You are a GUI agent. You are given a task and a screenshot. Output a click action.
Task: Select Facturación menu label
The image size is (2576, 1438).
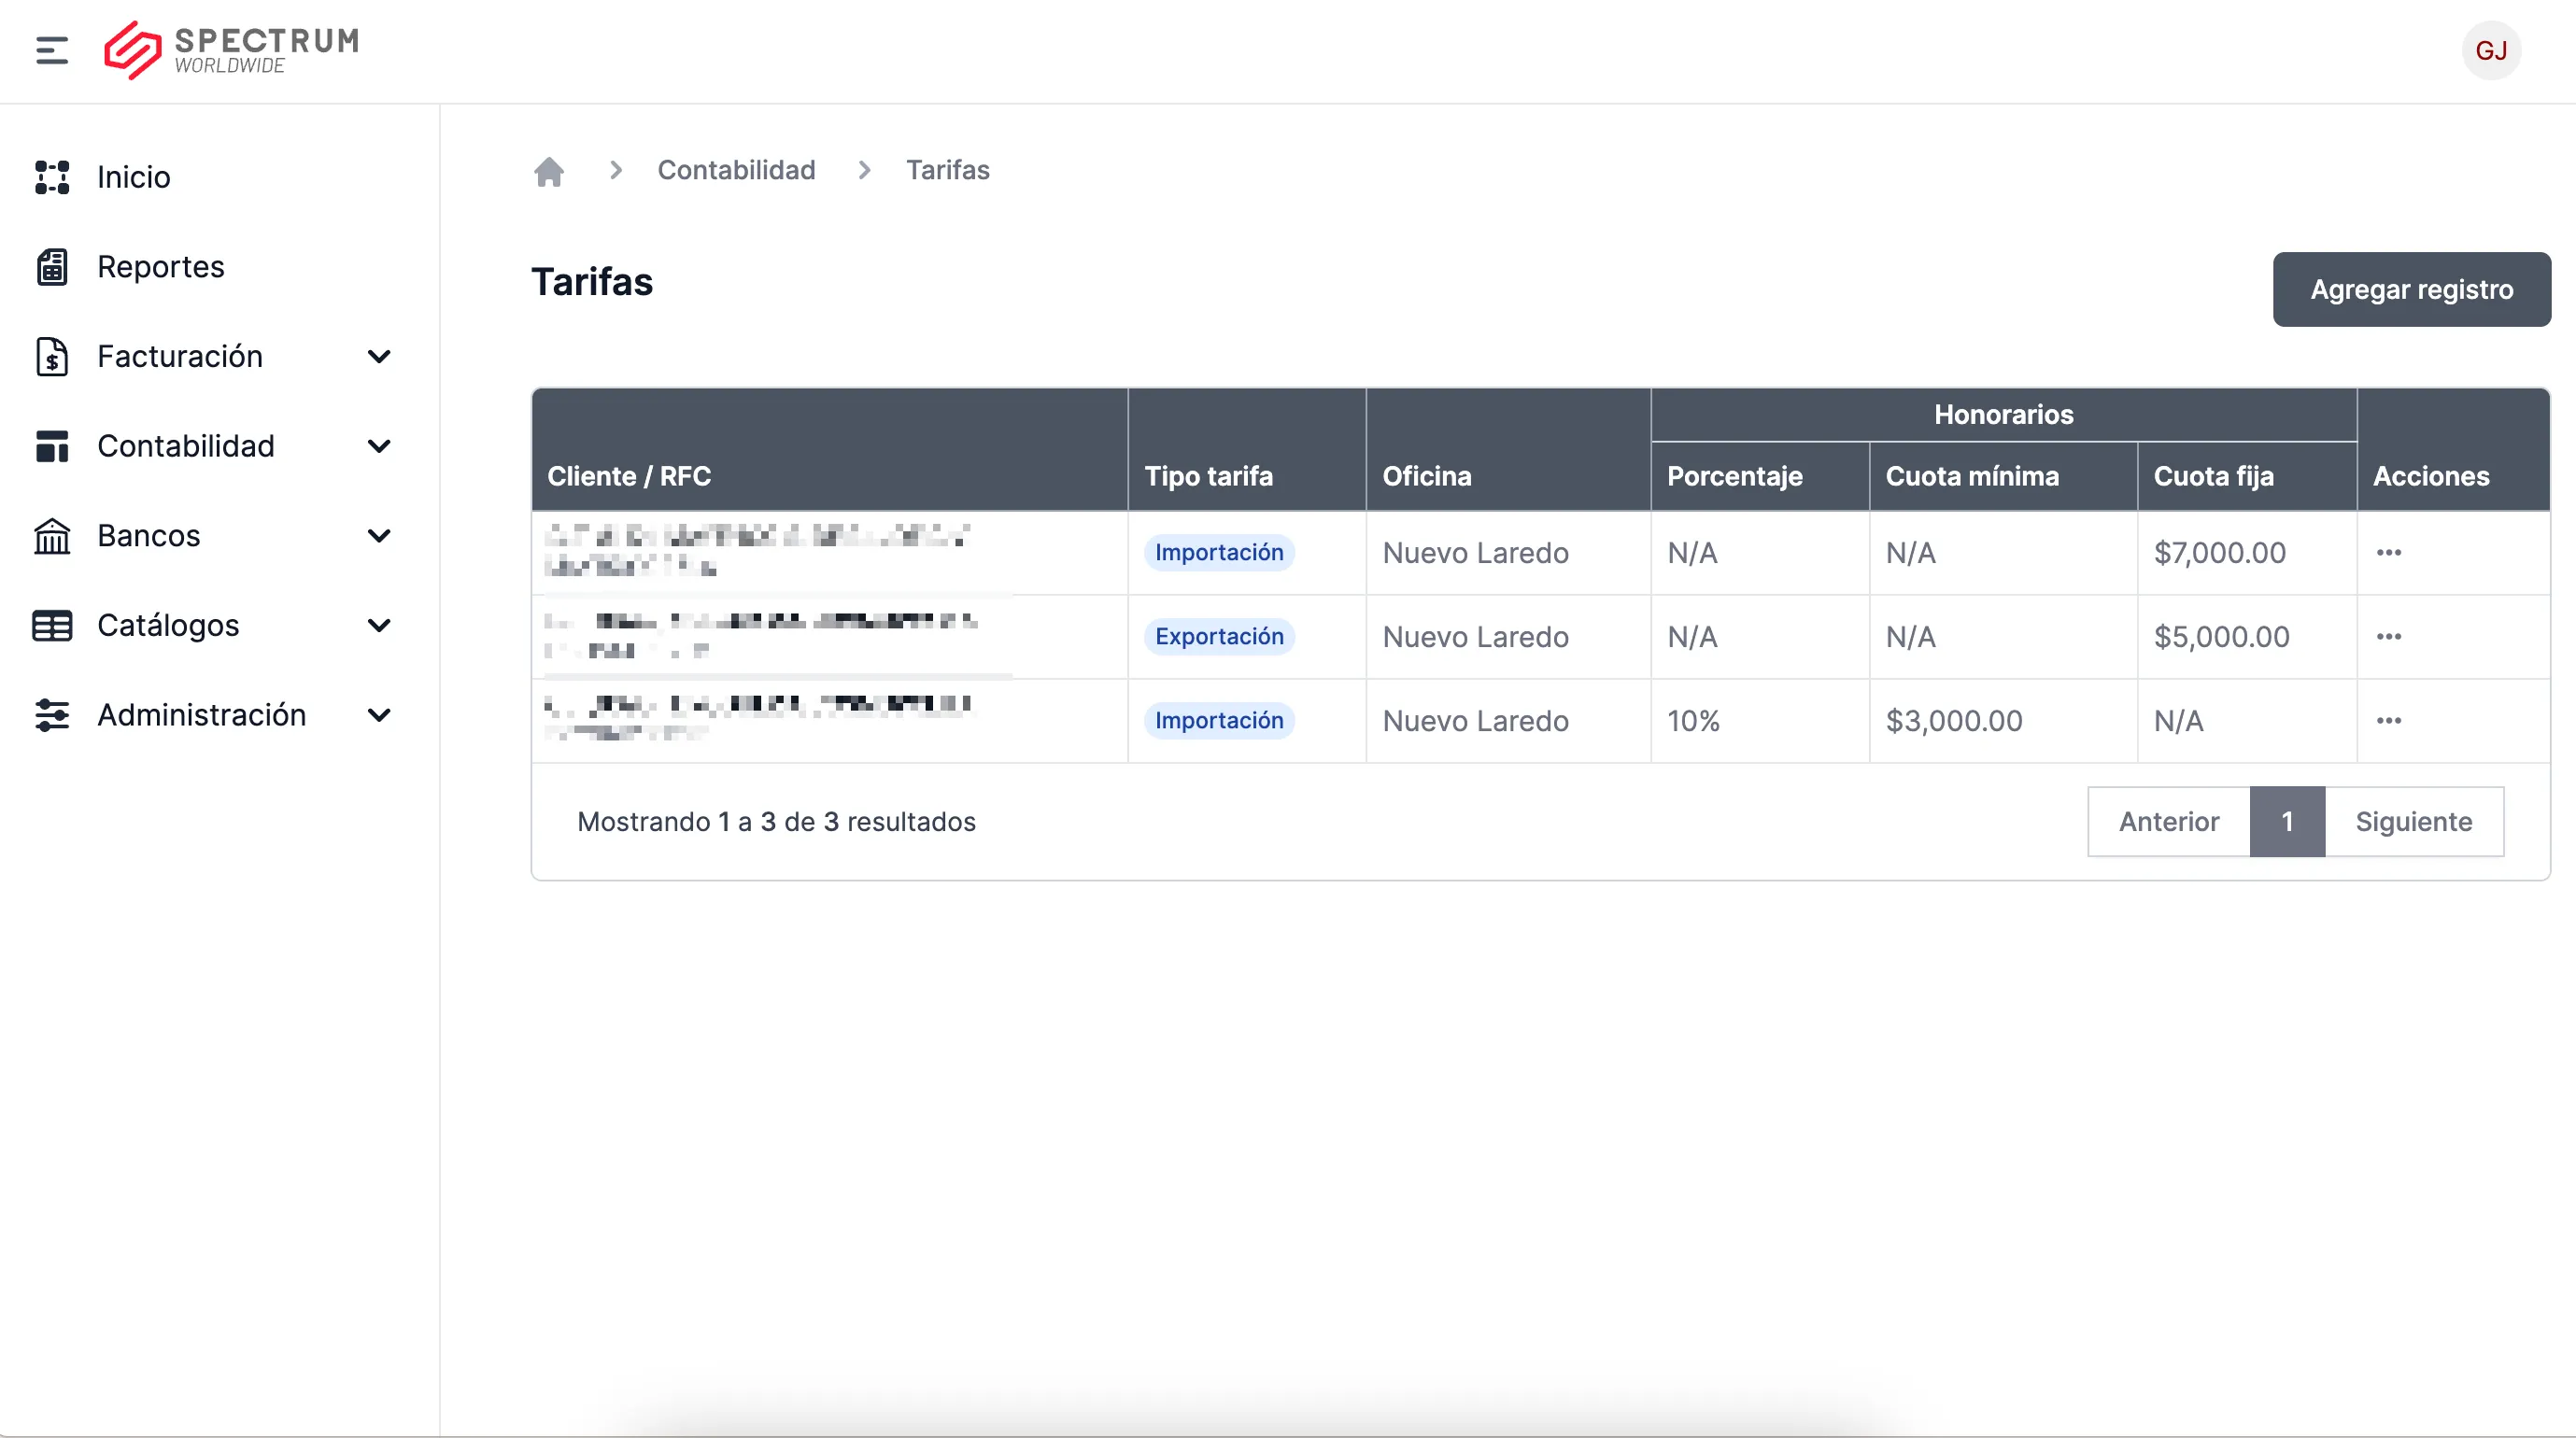coord(180,357)
